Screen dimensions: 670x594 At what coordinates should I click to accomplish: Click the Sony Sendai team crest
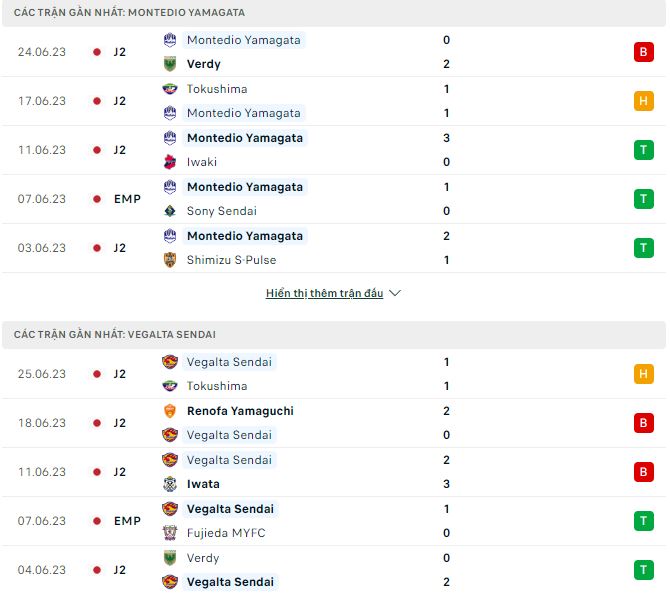point(170,211)
